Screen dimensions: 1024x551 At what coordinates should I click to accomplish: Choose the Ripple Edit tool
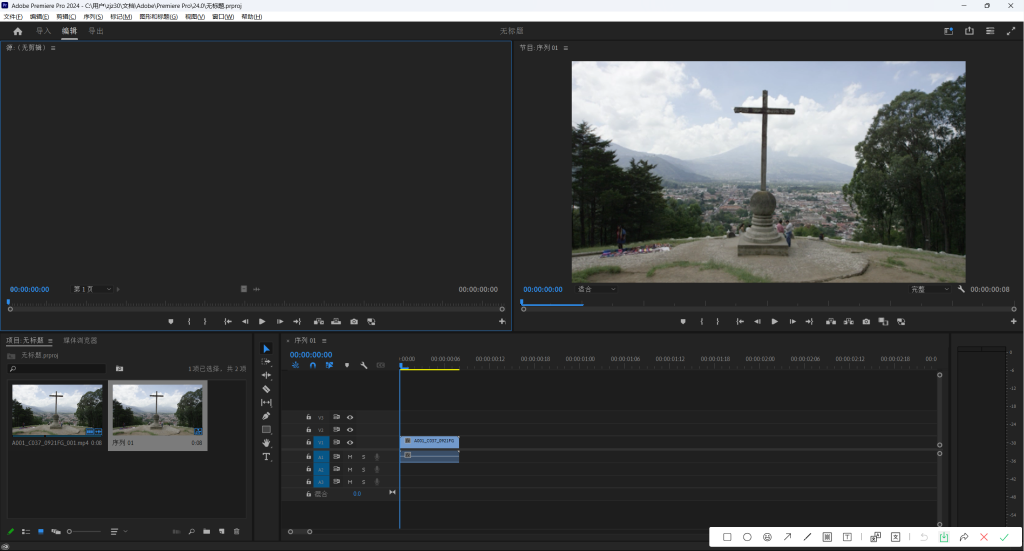266,375
